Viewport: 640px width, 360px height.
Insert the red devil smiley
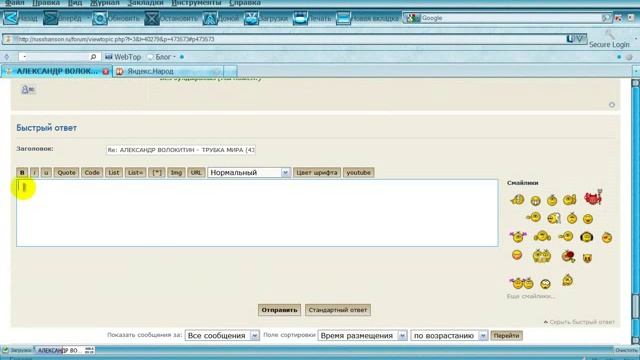tap(593, 198)
